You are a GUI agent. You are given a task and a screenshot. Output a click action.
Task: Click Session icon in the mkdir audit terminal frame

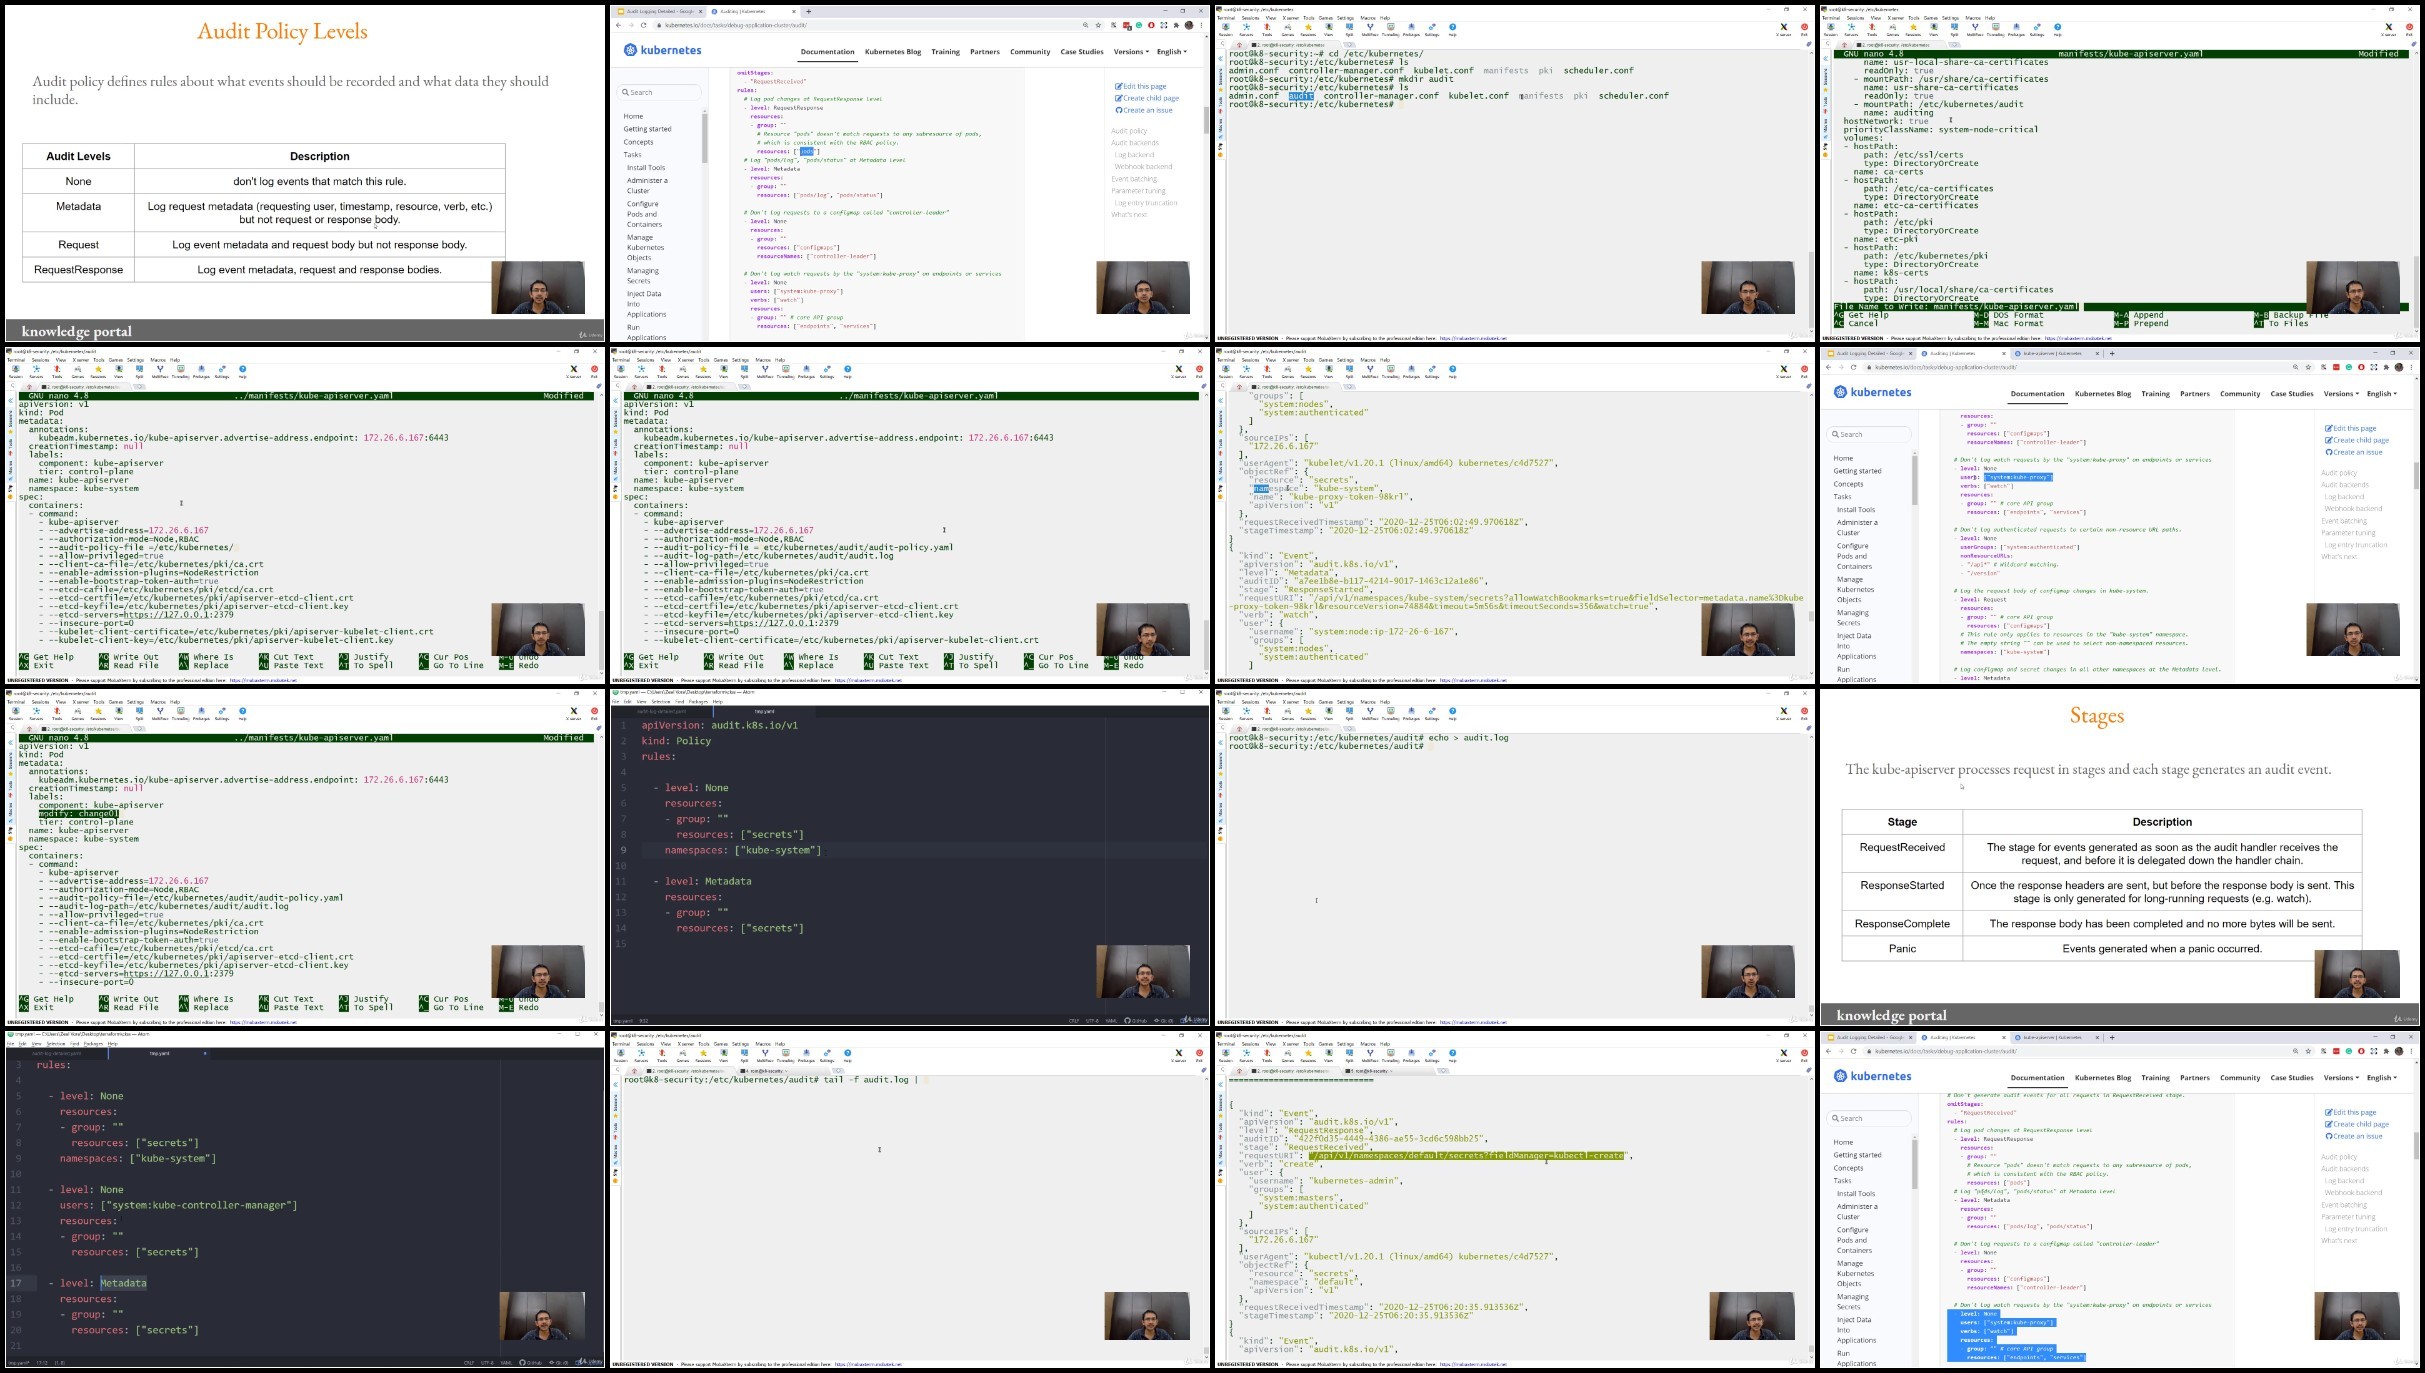pyautogui.click(x=1225, y=30)
